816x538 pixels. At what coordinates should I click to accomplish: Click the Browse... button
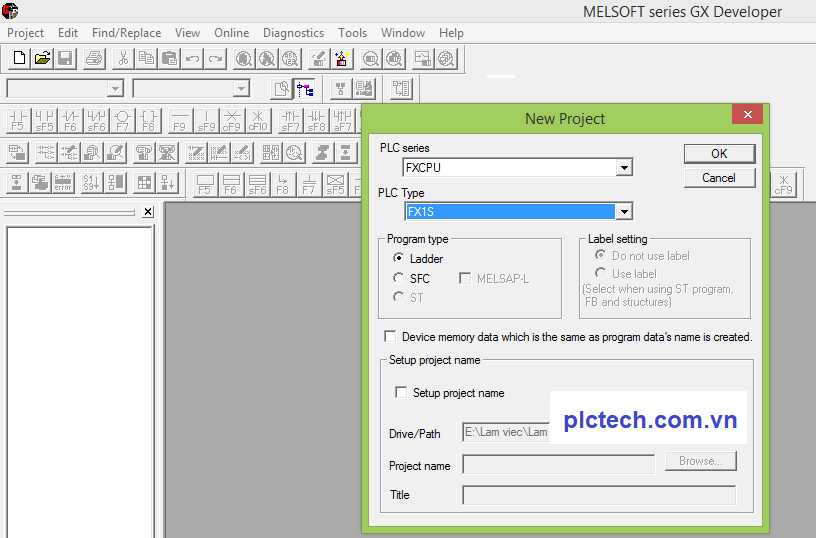(x=700, y=461)
